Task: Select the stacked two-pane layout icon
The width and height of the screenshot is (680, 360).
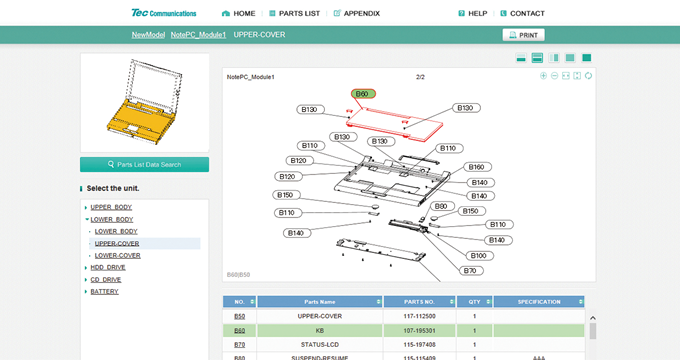Action: (537, 58)
